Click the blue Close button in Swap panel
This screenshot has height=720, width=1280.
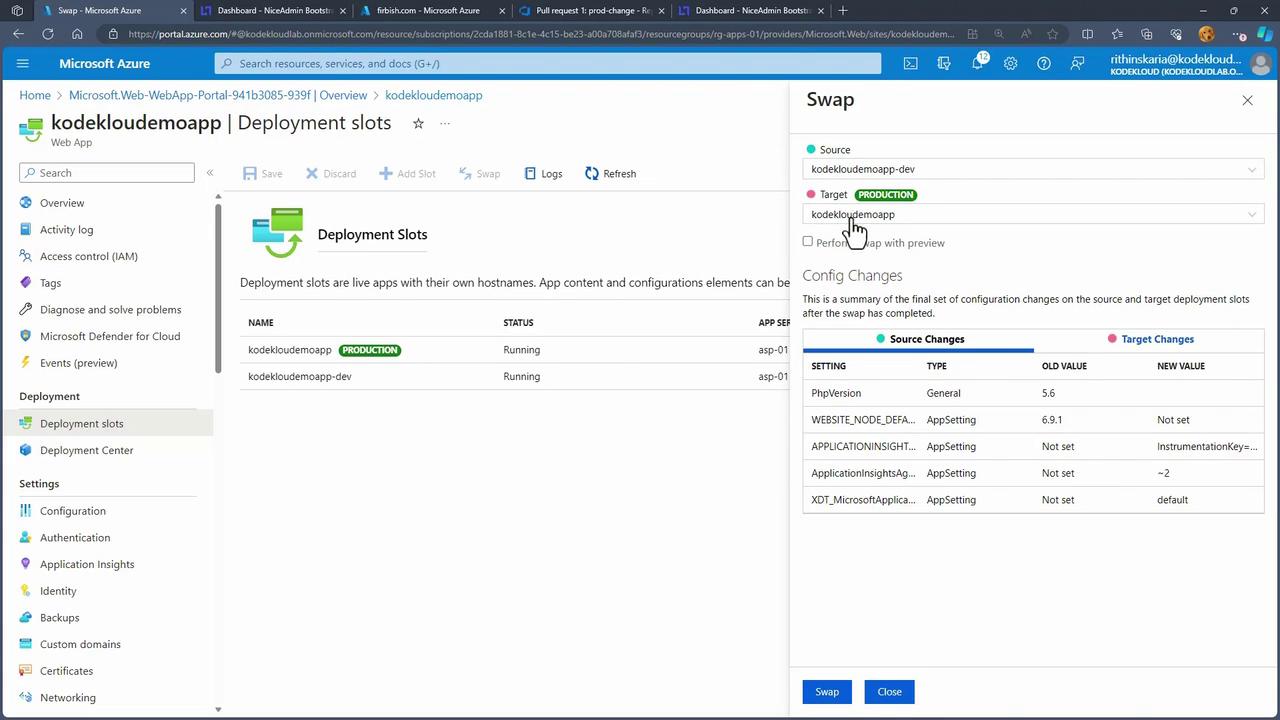click(889, 692)
